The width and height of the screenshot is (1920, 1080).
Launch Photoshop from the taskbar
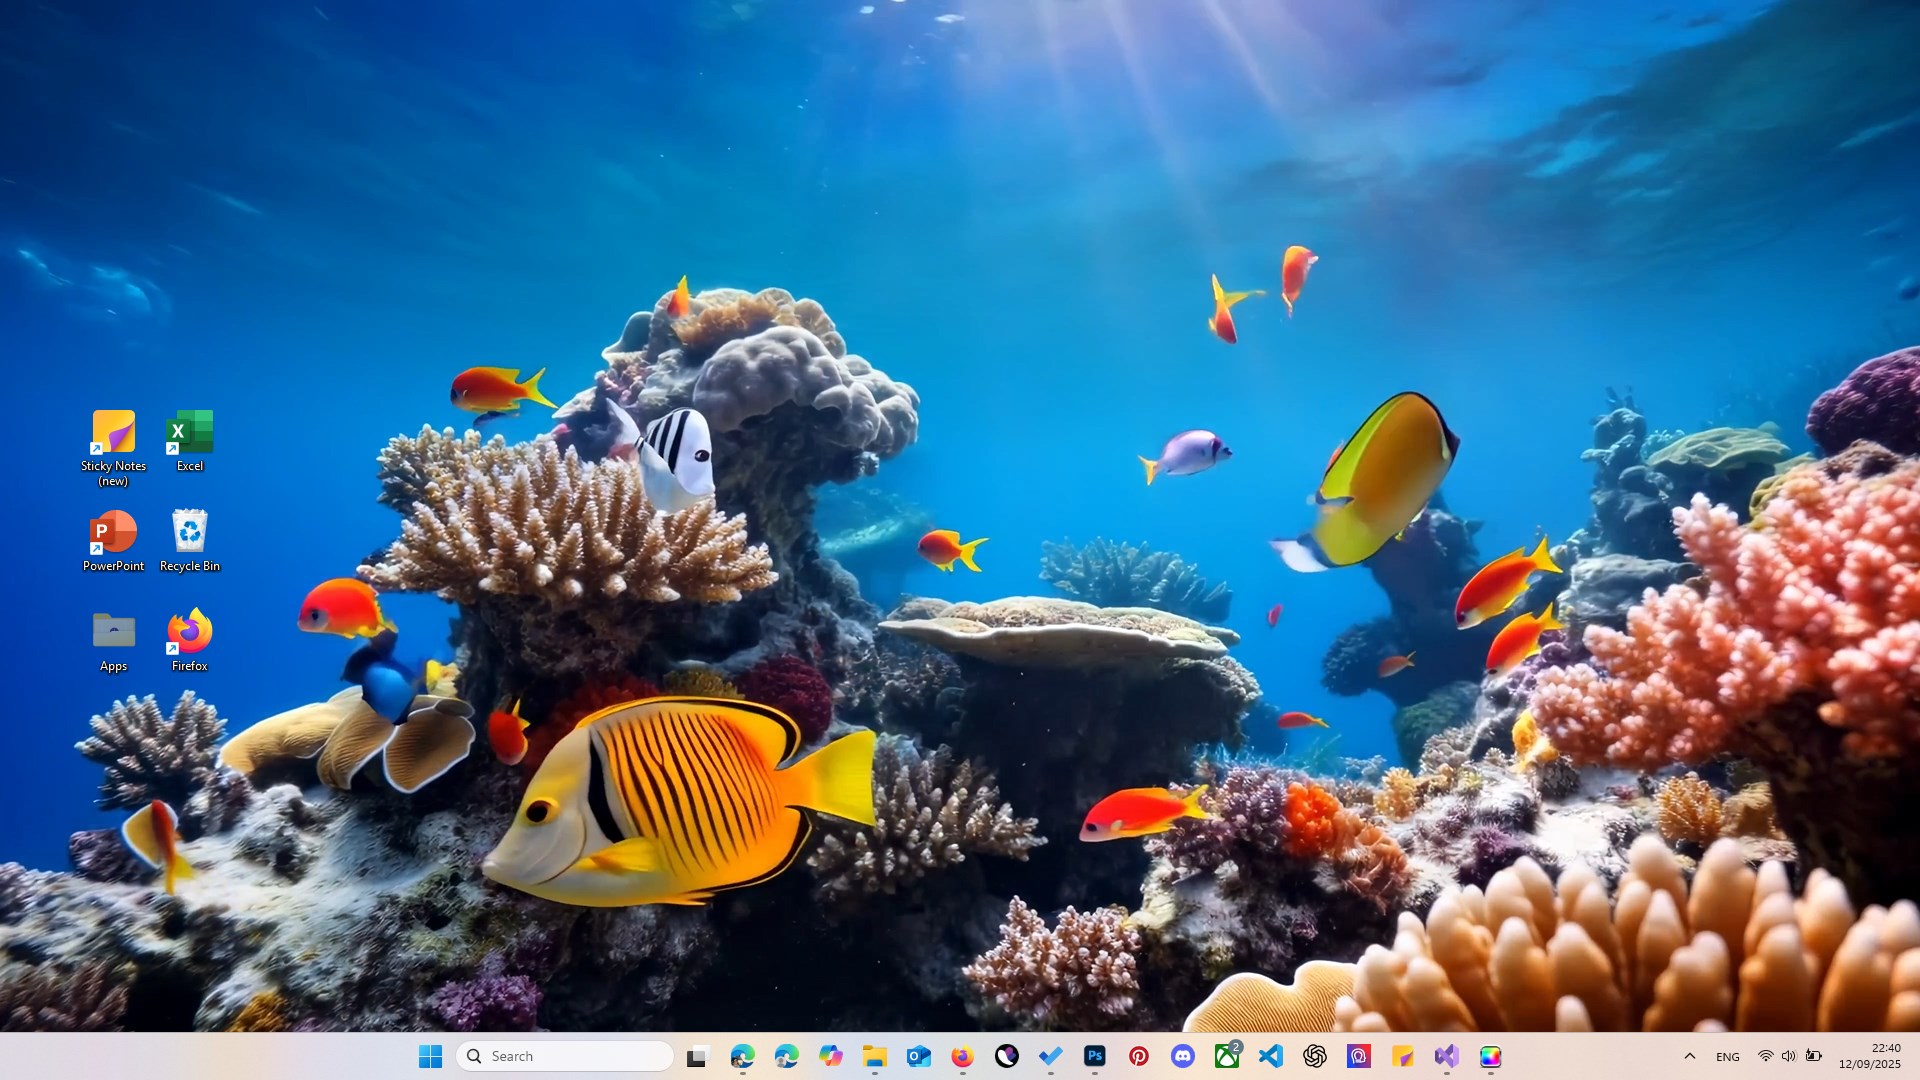click(1094, 1056)
